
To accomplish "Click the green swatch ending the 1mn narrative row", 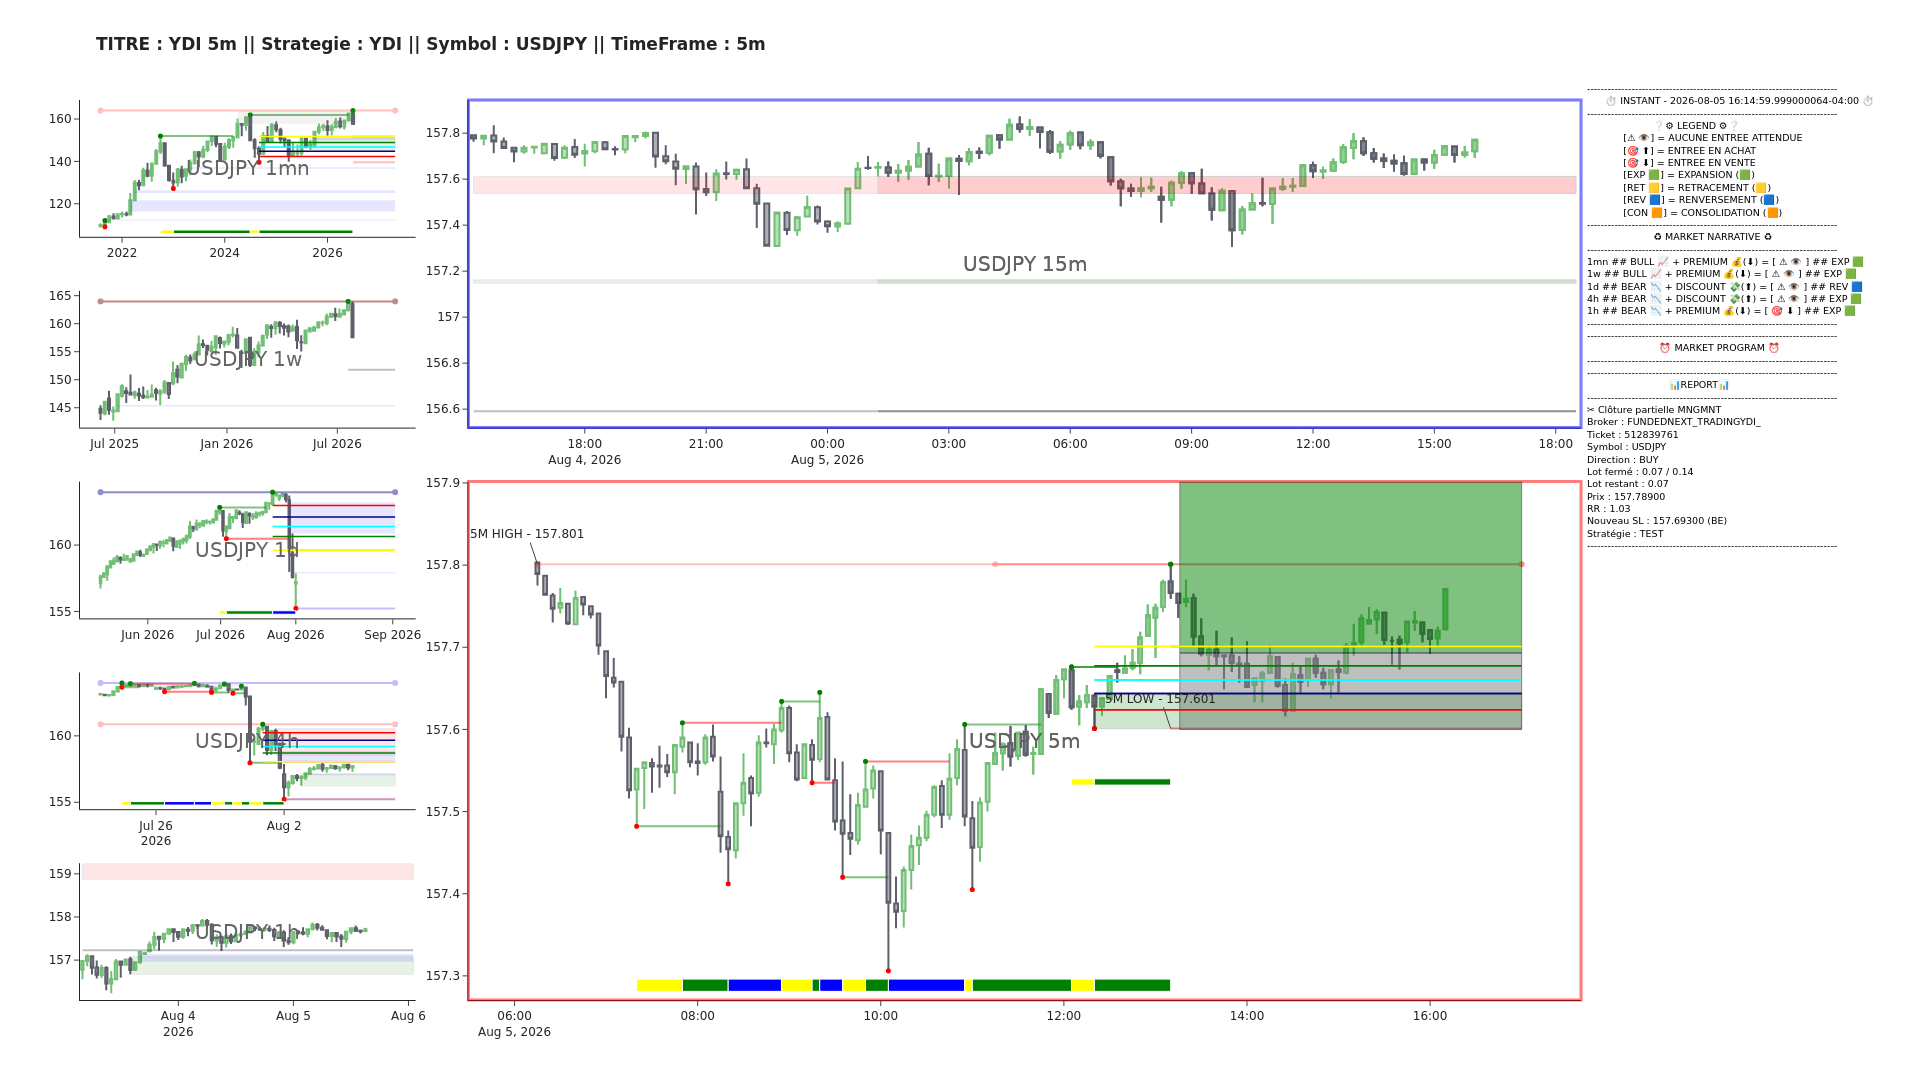I will click(x=1858, y=262).
